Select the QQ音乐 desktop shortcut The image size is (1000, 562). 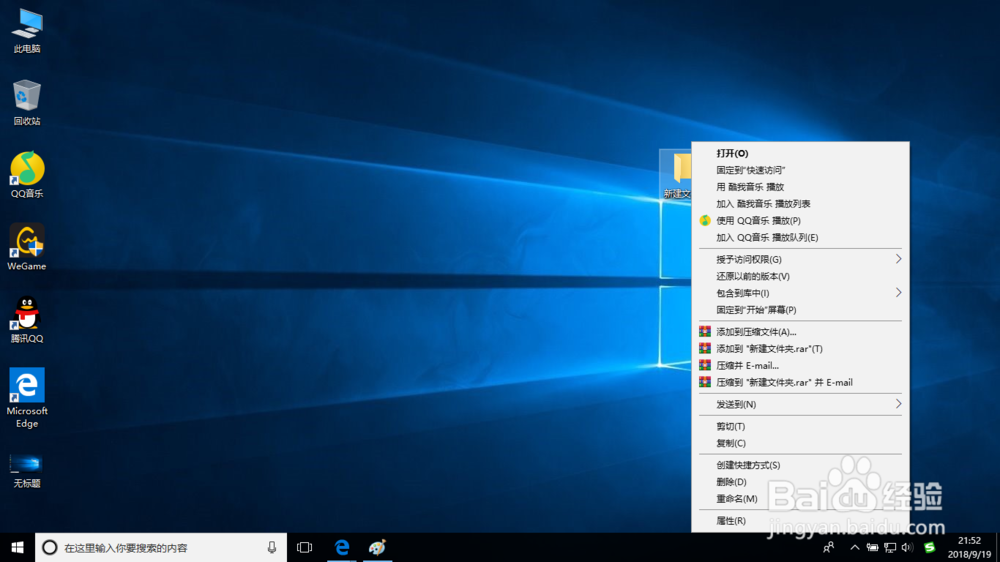27,175
